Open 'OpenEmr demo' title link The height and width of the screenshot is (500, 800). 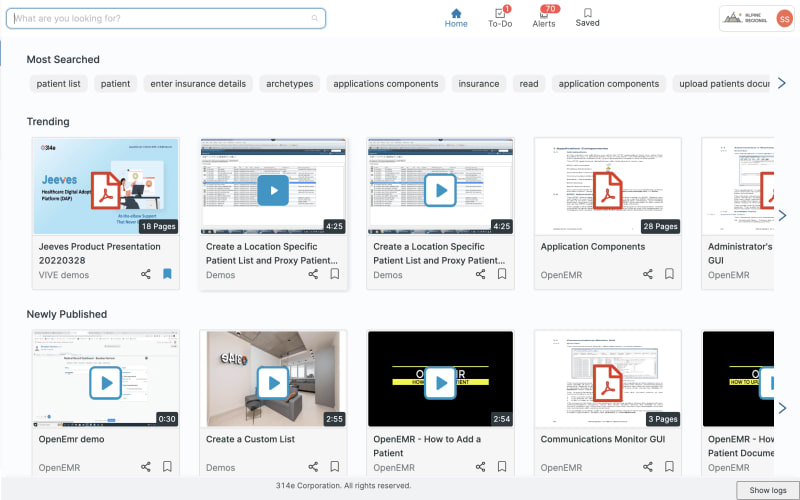point(71,439)
